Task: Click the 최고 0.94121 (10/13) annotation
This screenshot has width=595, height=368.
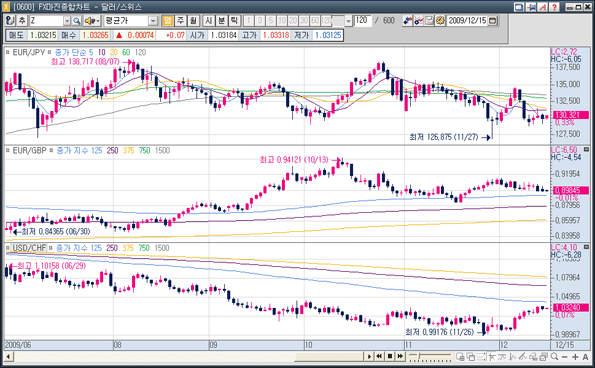Action: point(294,160)
